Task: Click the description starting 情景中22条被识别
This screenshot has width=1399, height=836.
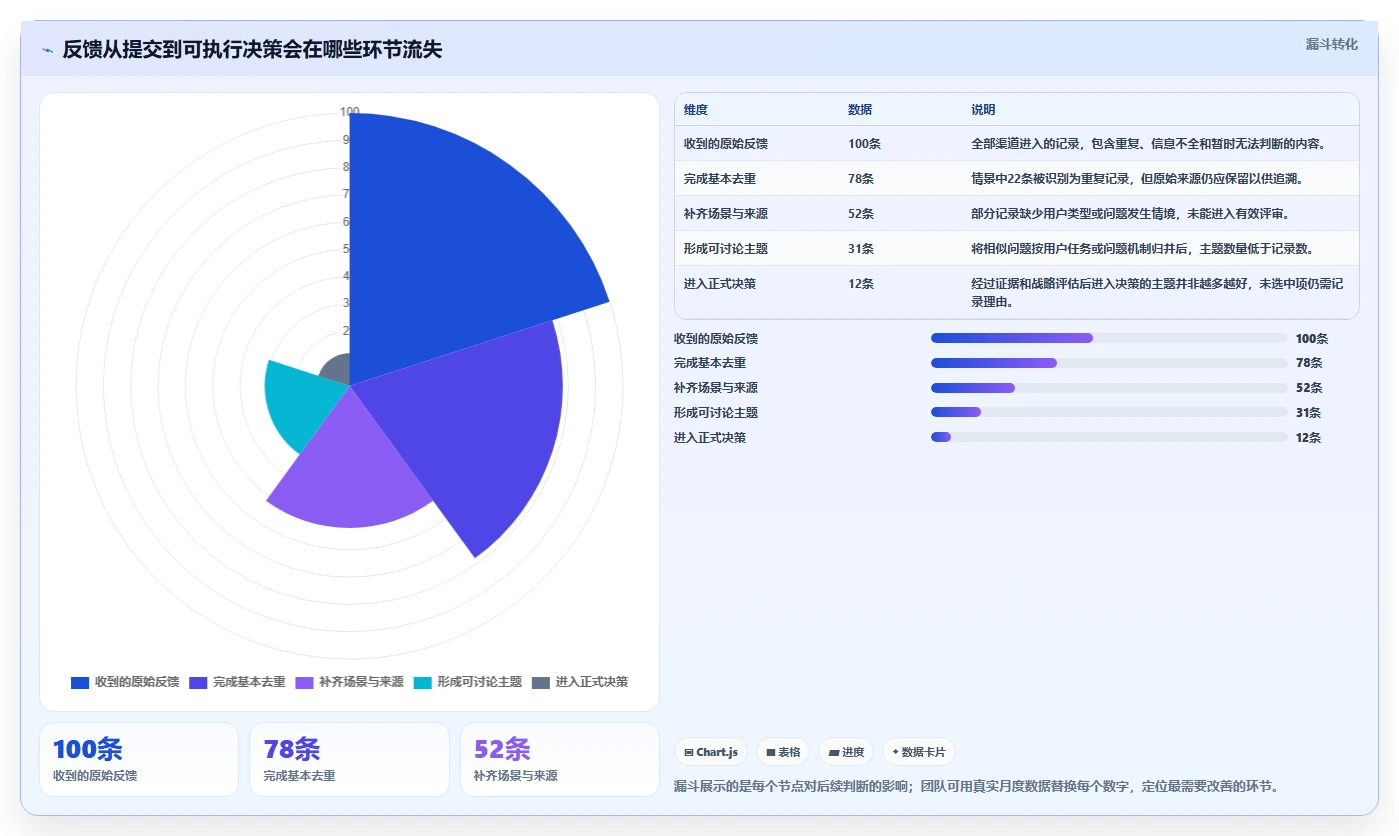Action: coord(1137,179)
